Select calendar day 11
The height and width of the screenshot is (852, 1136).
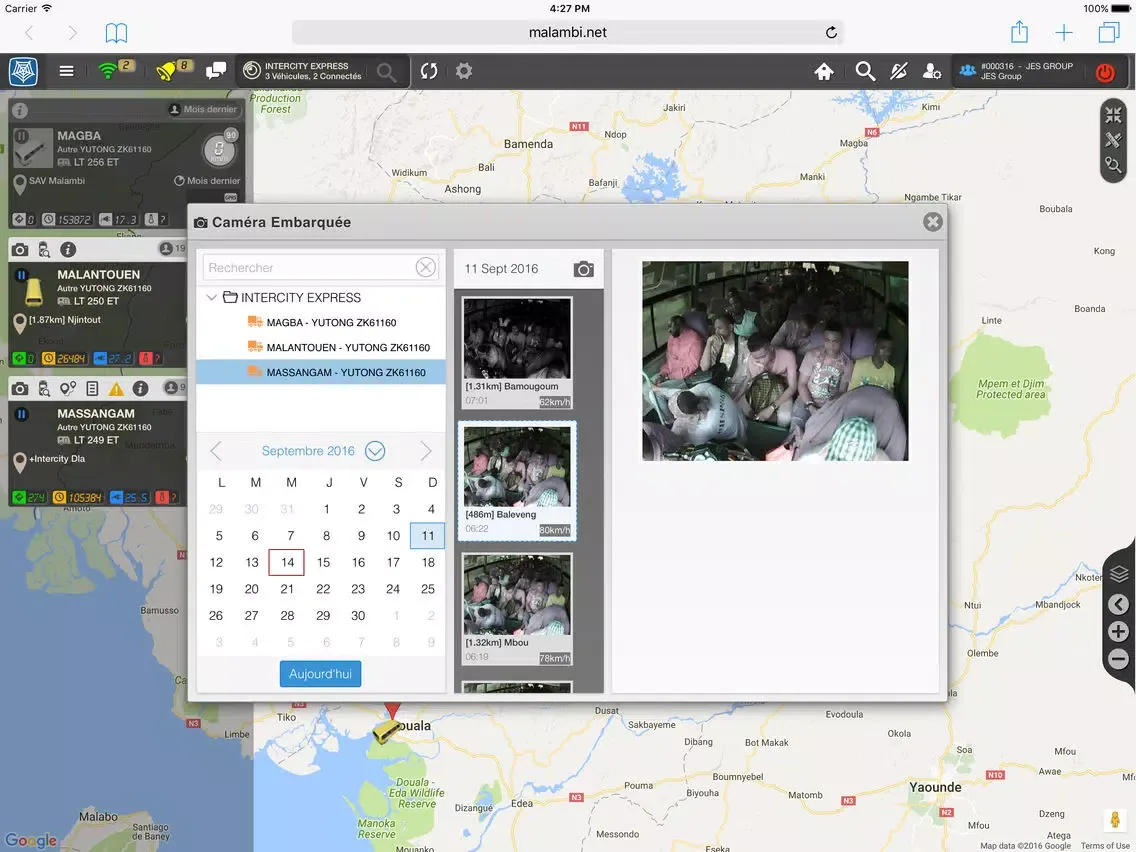point(427,535)
